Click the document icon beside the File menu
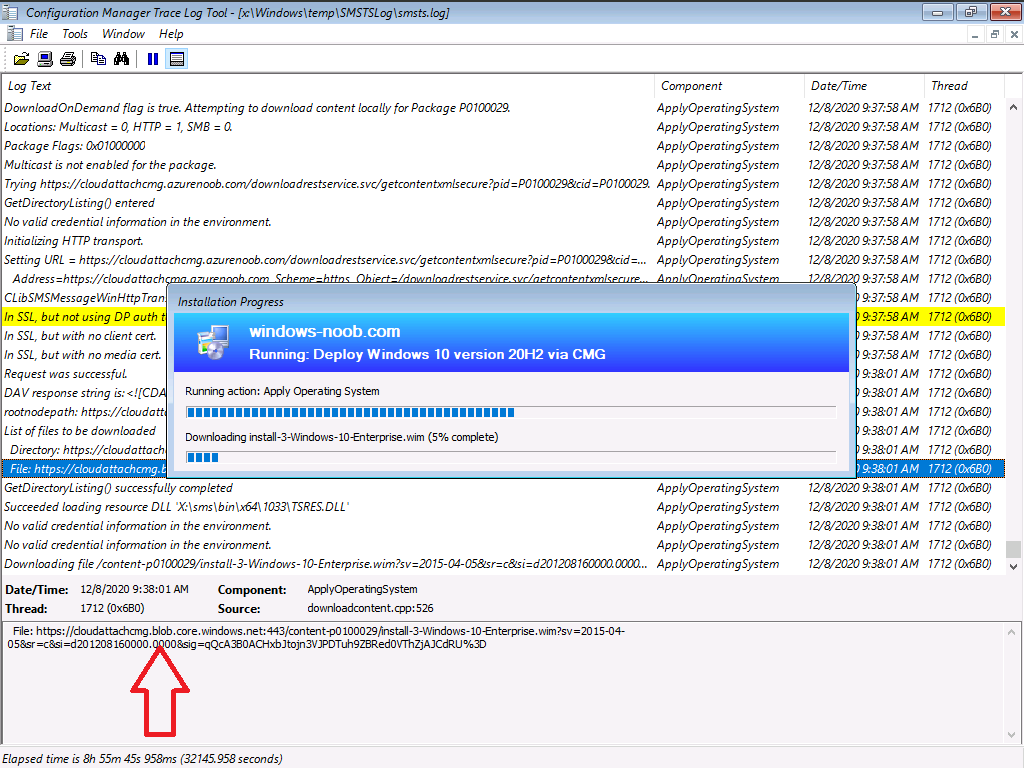 (14, 34)
